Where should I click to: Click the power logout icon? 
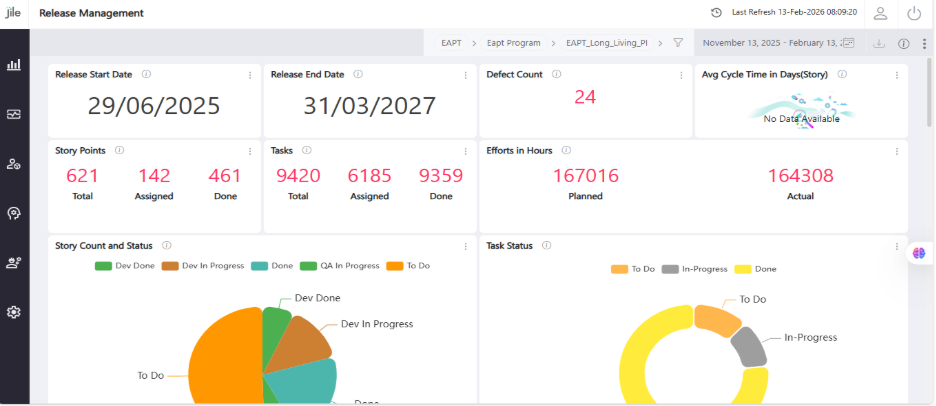coord(915,13)
